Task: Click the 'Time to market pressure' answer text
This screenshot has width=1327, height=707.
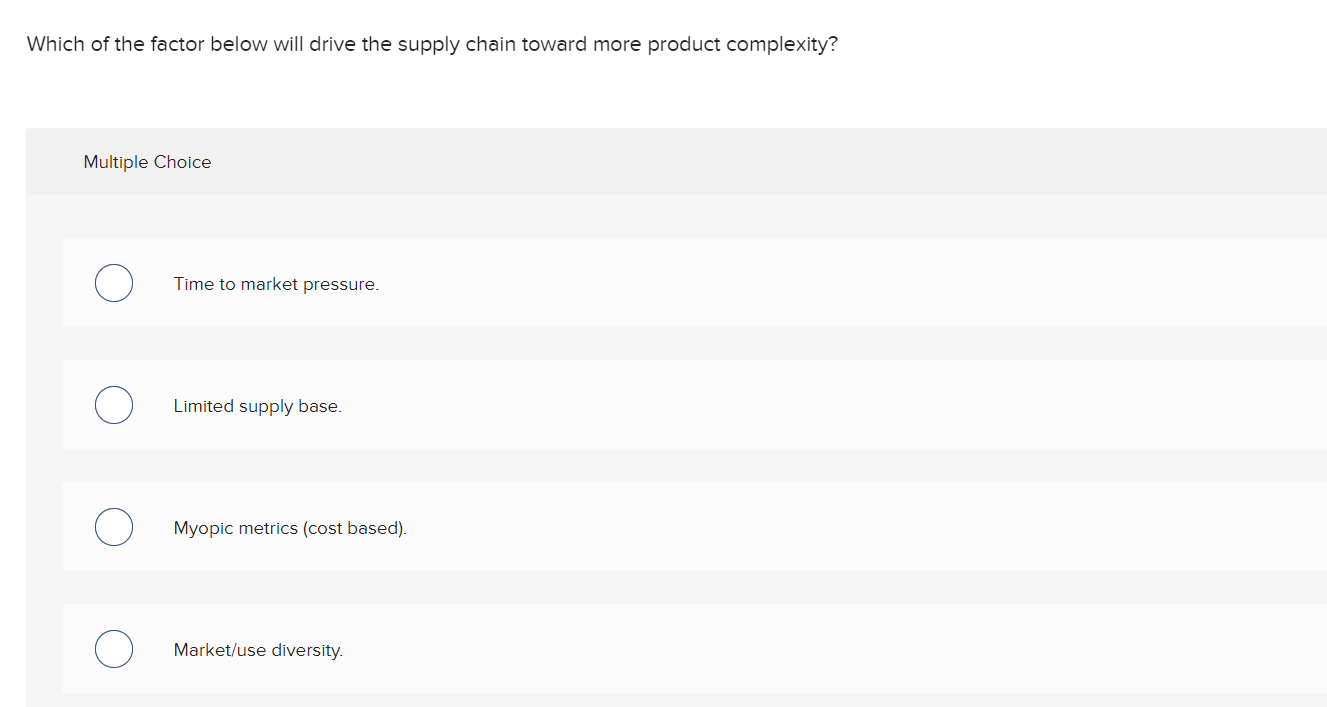Action: click(276, 284)
